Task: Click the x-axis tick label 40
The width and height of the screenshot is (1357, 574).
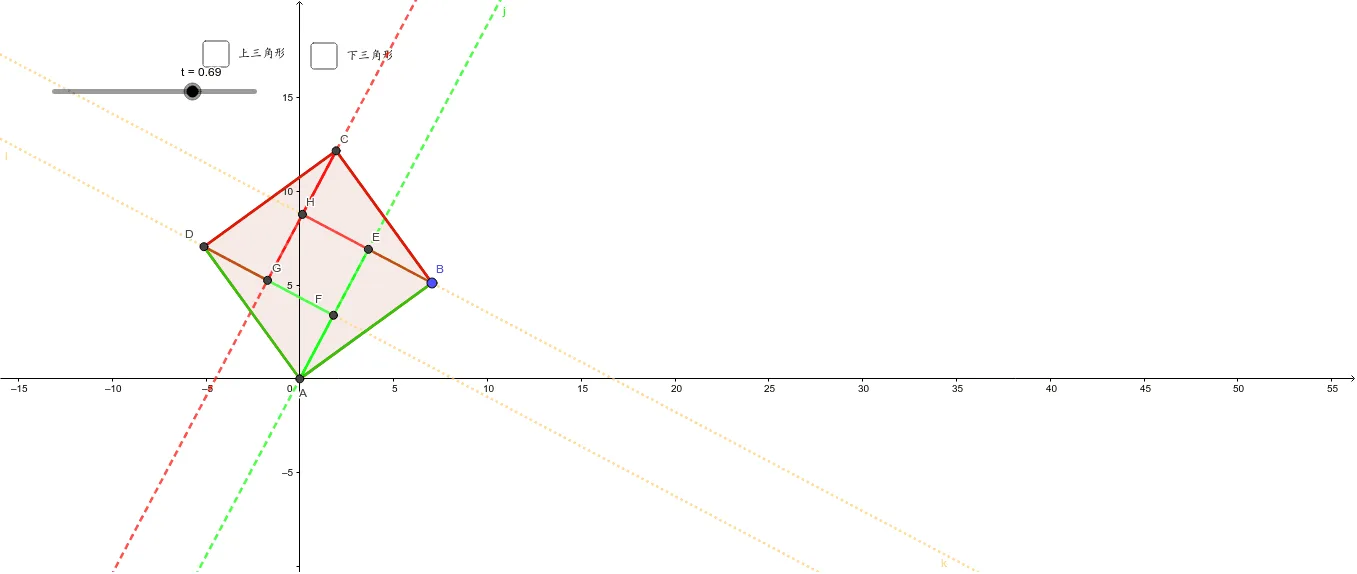Action: coord(1051,388)
